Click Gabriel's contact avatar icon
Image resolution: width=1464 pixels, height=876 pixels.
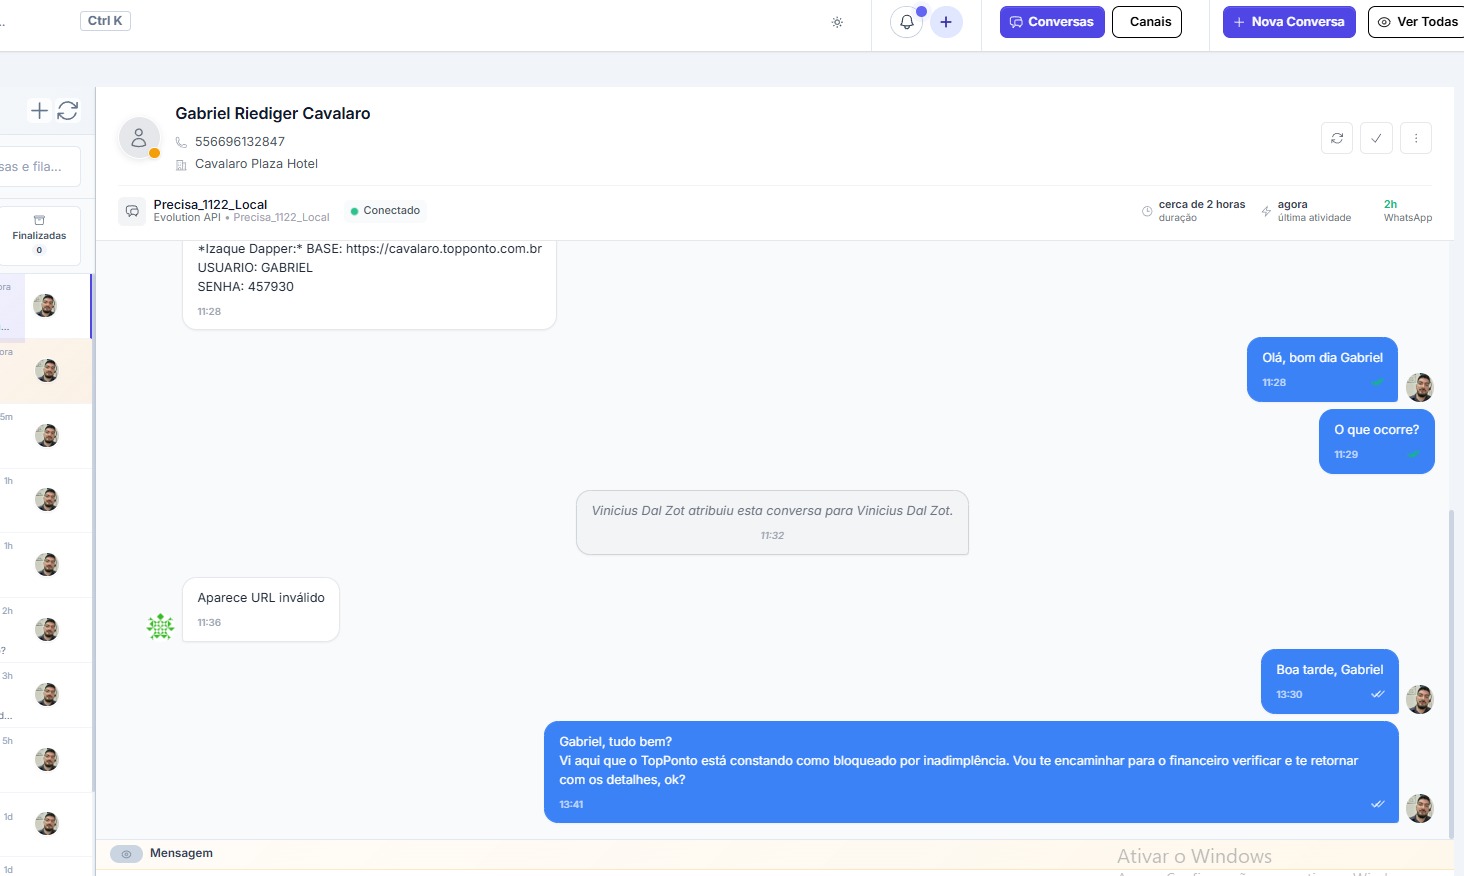pyautogui.click(x=139, y=139)
